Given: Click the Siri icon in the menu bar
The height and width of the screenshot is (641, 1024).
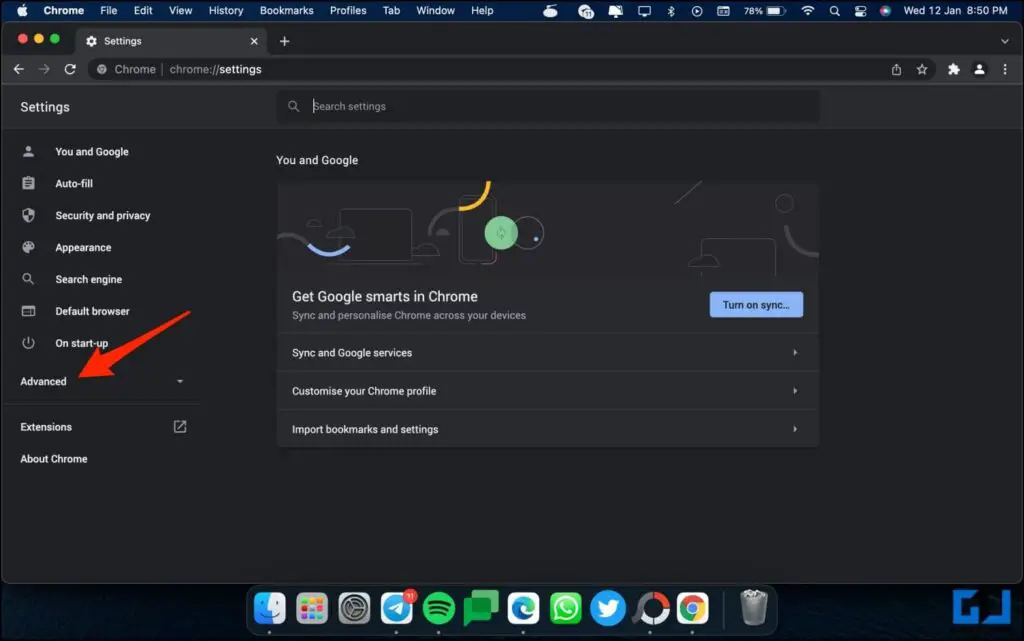Looking at the screenshot, I should pyautogui.click(x=885, y=10).
